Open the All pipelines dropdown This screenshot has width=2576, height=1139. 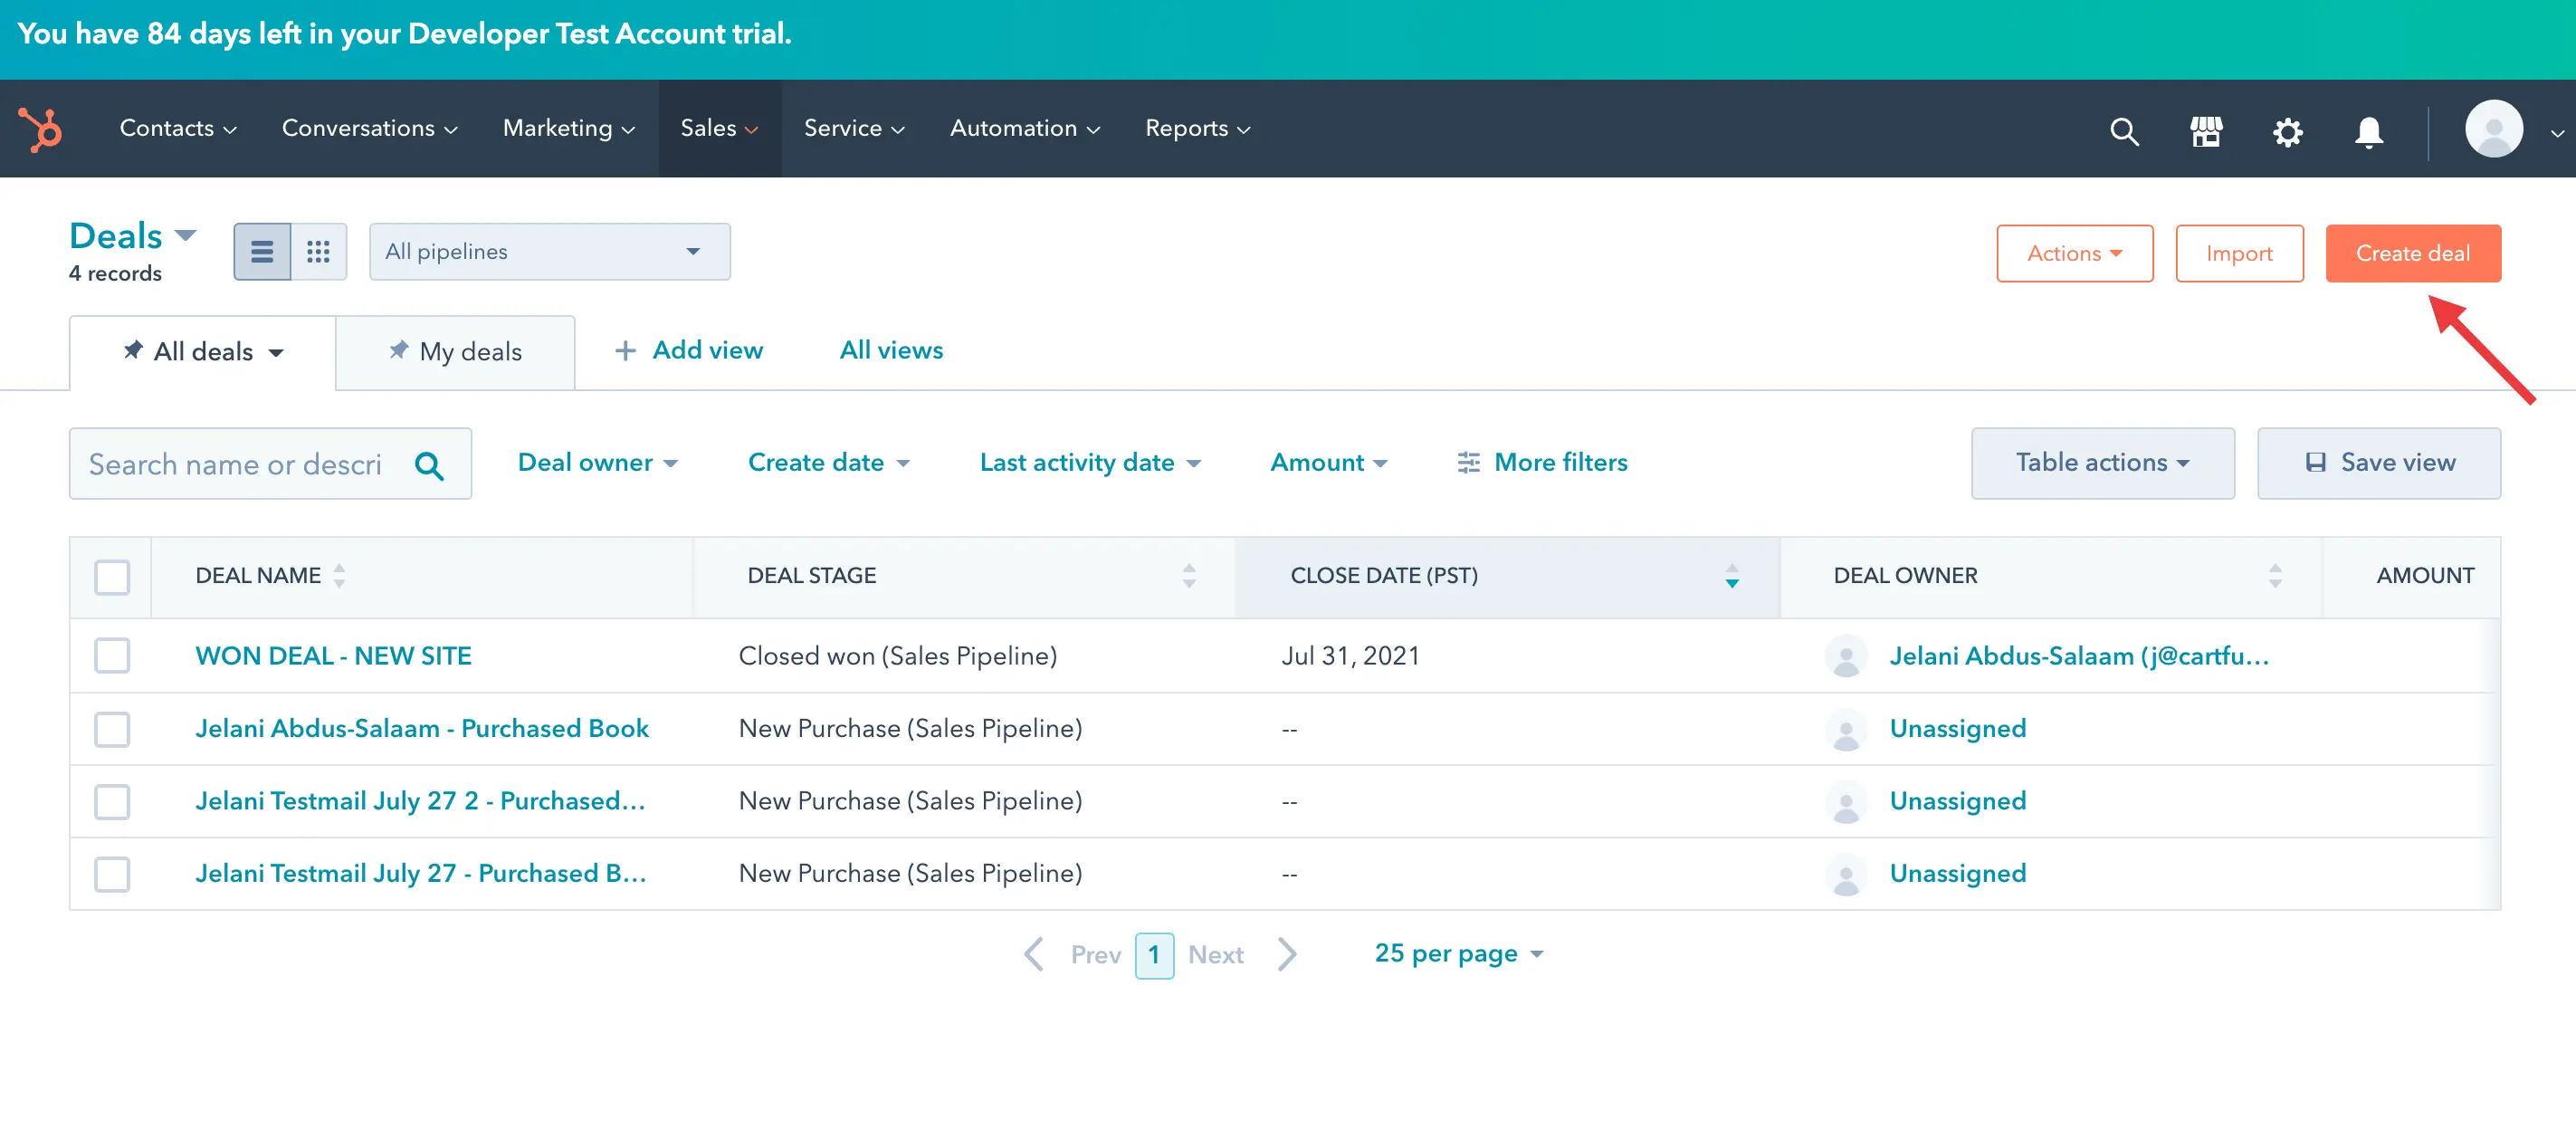549,252
